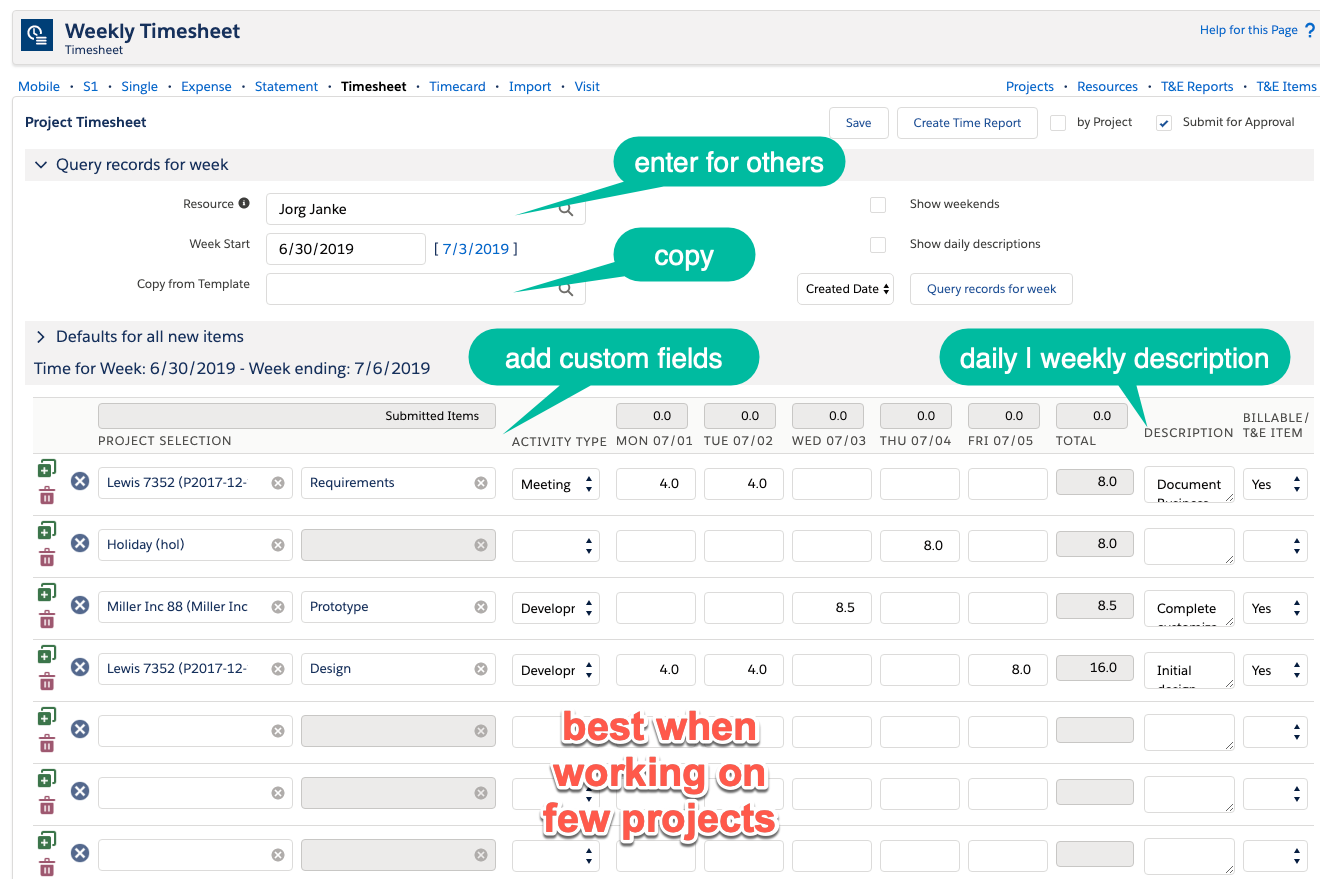Click Create Time Report
1320x879 pixels.
click(x=966, y=122)
